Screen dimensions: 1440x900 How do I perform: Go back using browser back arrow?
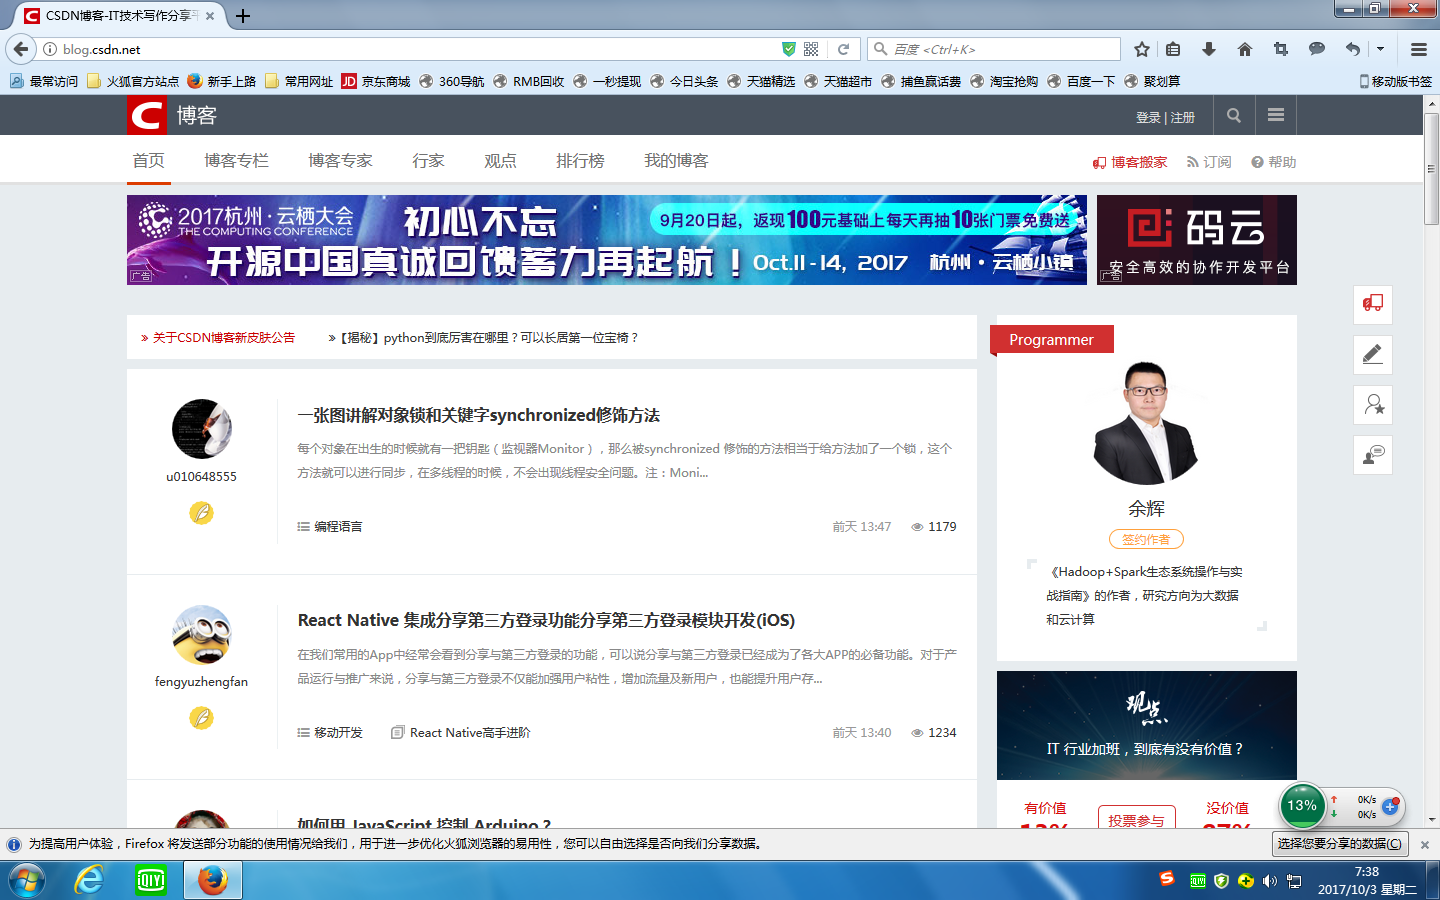tap(21, 49)
